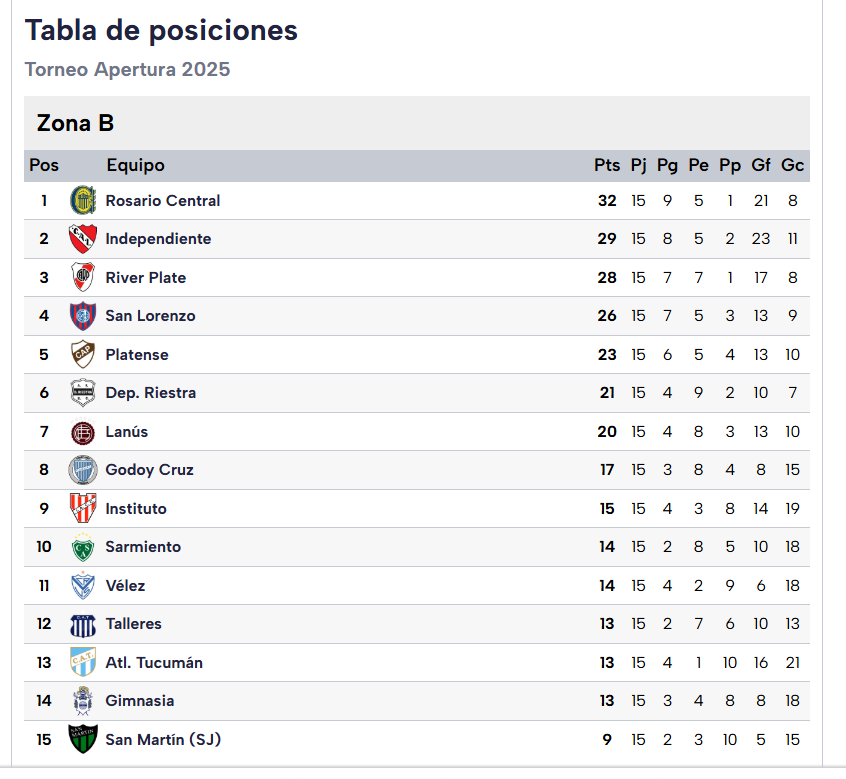The width and height of the screenshot is (846, 779).
Task: Select the River Plate crest icon
Action: click(83, 277)
